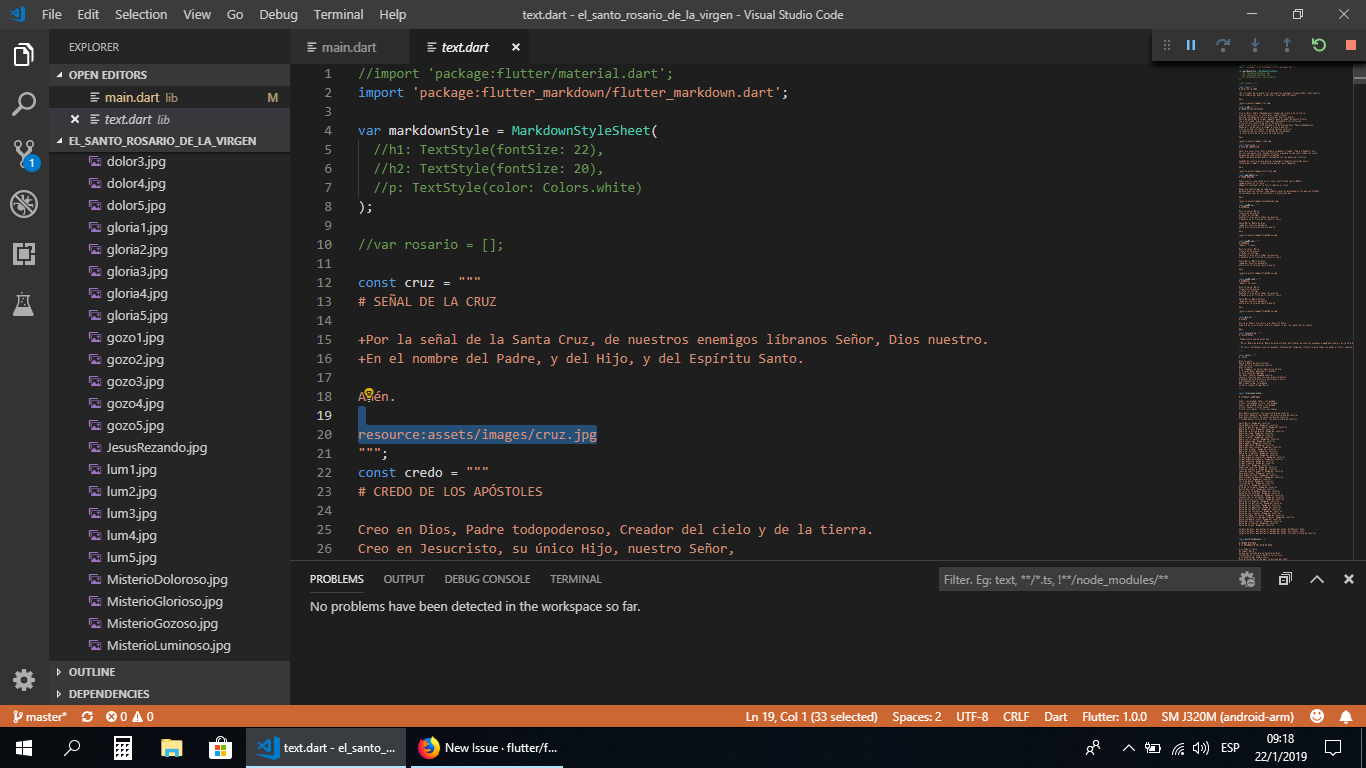Click the master* git branch in status bar
The height and width of the screenshot is (768, 1366).
click(x=40, y=717)
